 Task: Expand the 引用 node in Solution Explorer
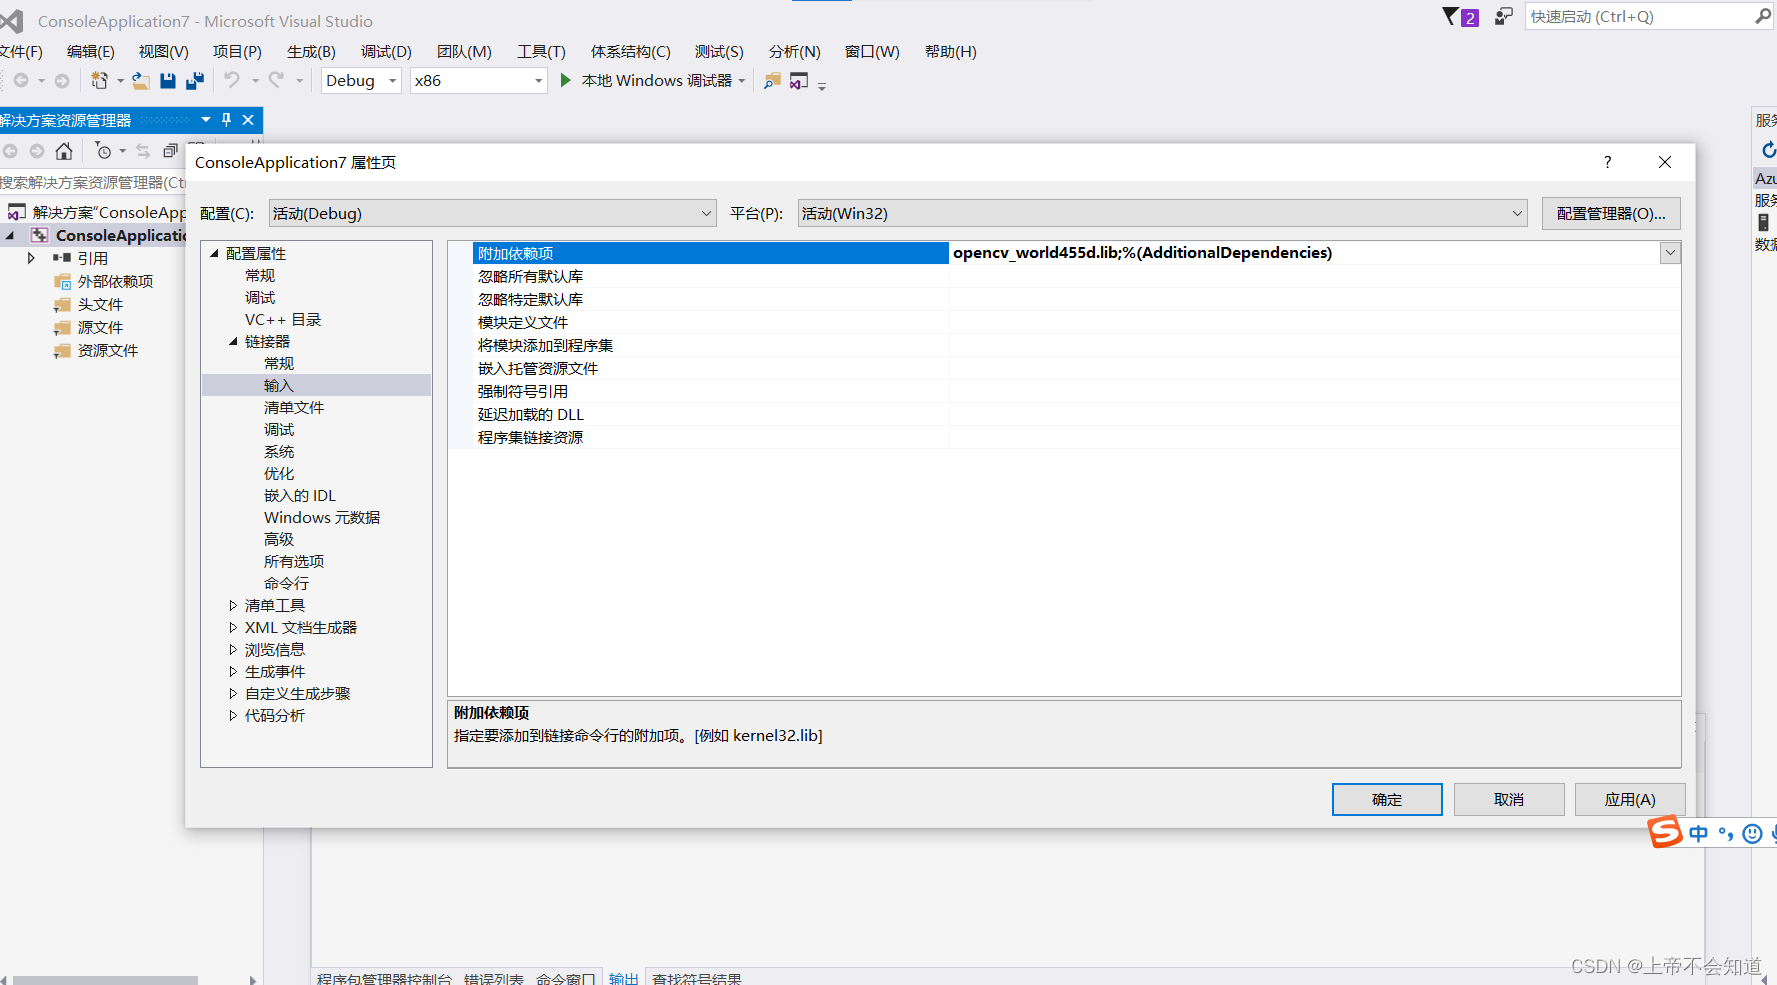tap(31, 258)
